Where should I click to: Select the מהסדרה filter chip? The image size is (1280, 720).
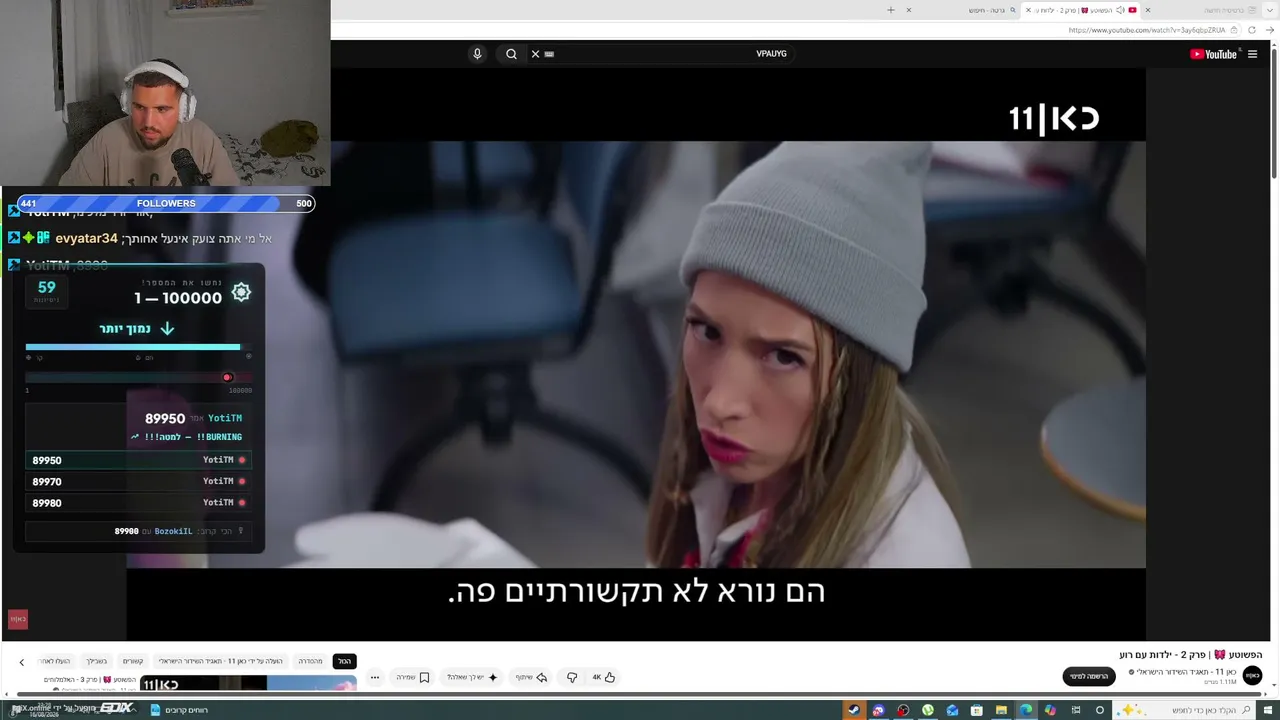click(x=310, y=661)
